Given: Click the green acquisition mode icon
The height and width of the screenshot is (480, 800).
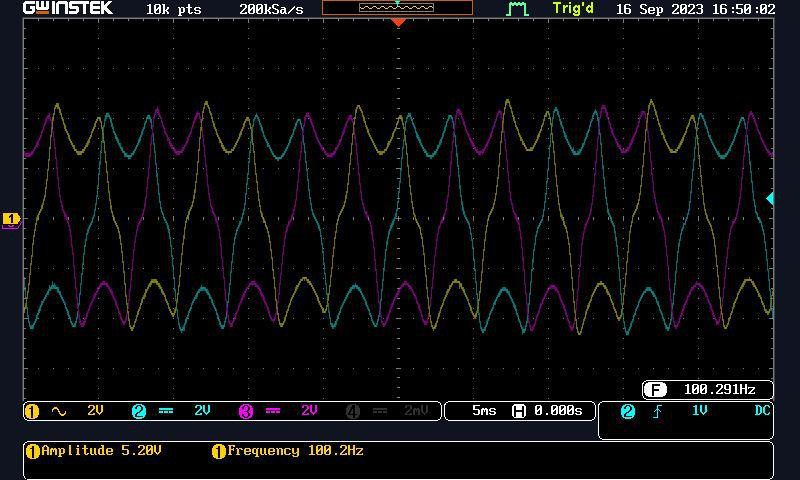Looking at the screenshot, I should pyautogui.click(x=517, y=9).
